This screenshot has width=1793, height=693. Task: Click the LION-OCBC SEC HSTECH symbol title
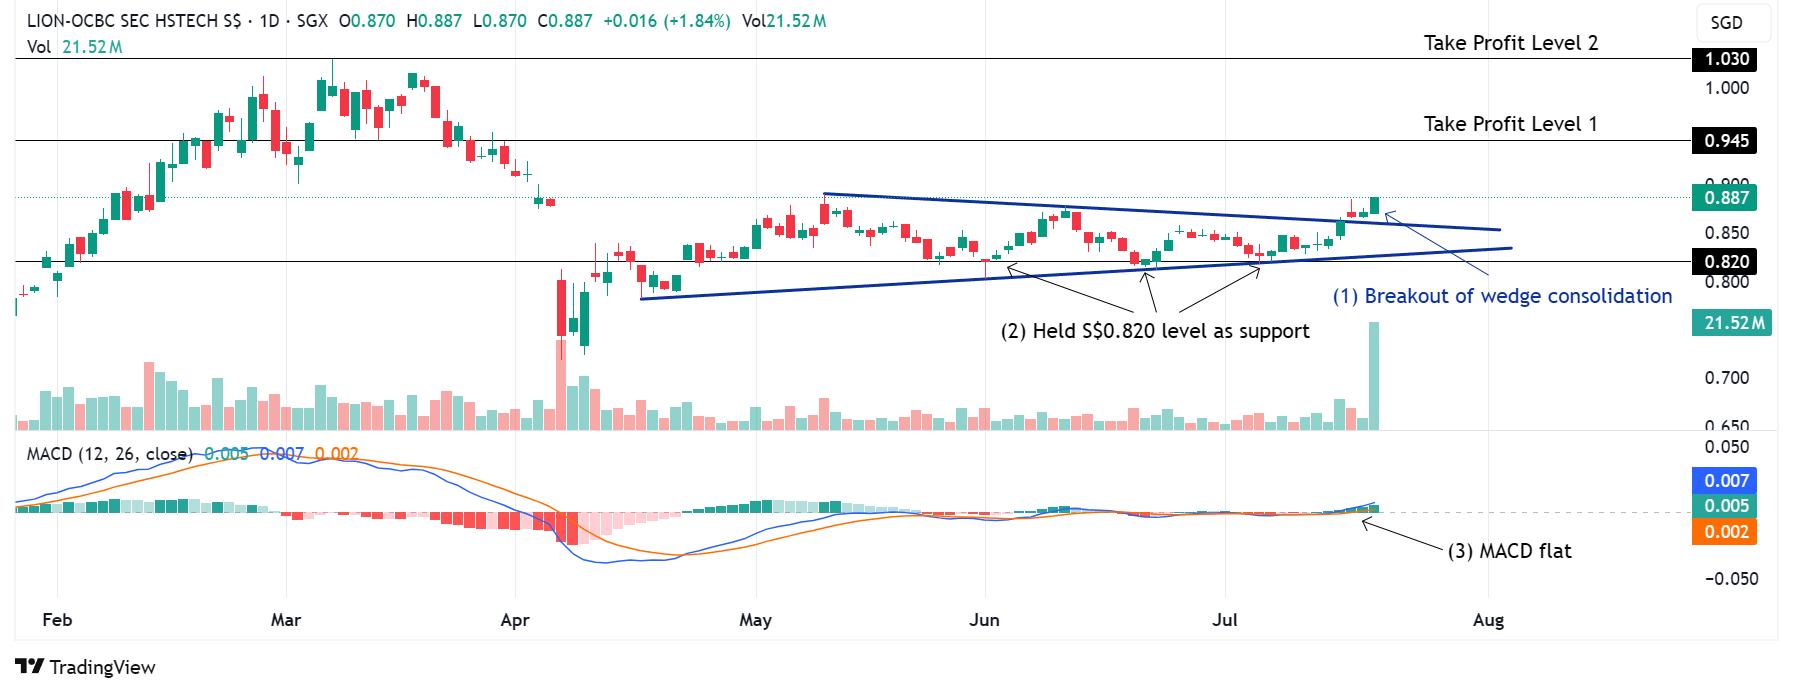(133, 21)
